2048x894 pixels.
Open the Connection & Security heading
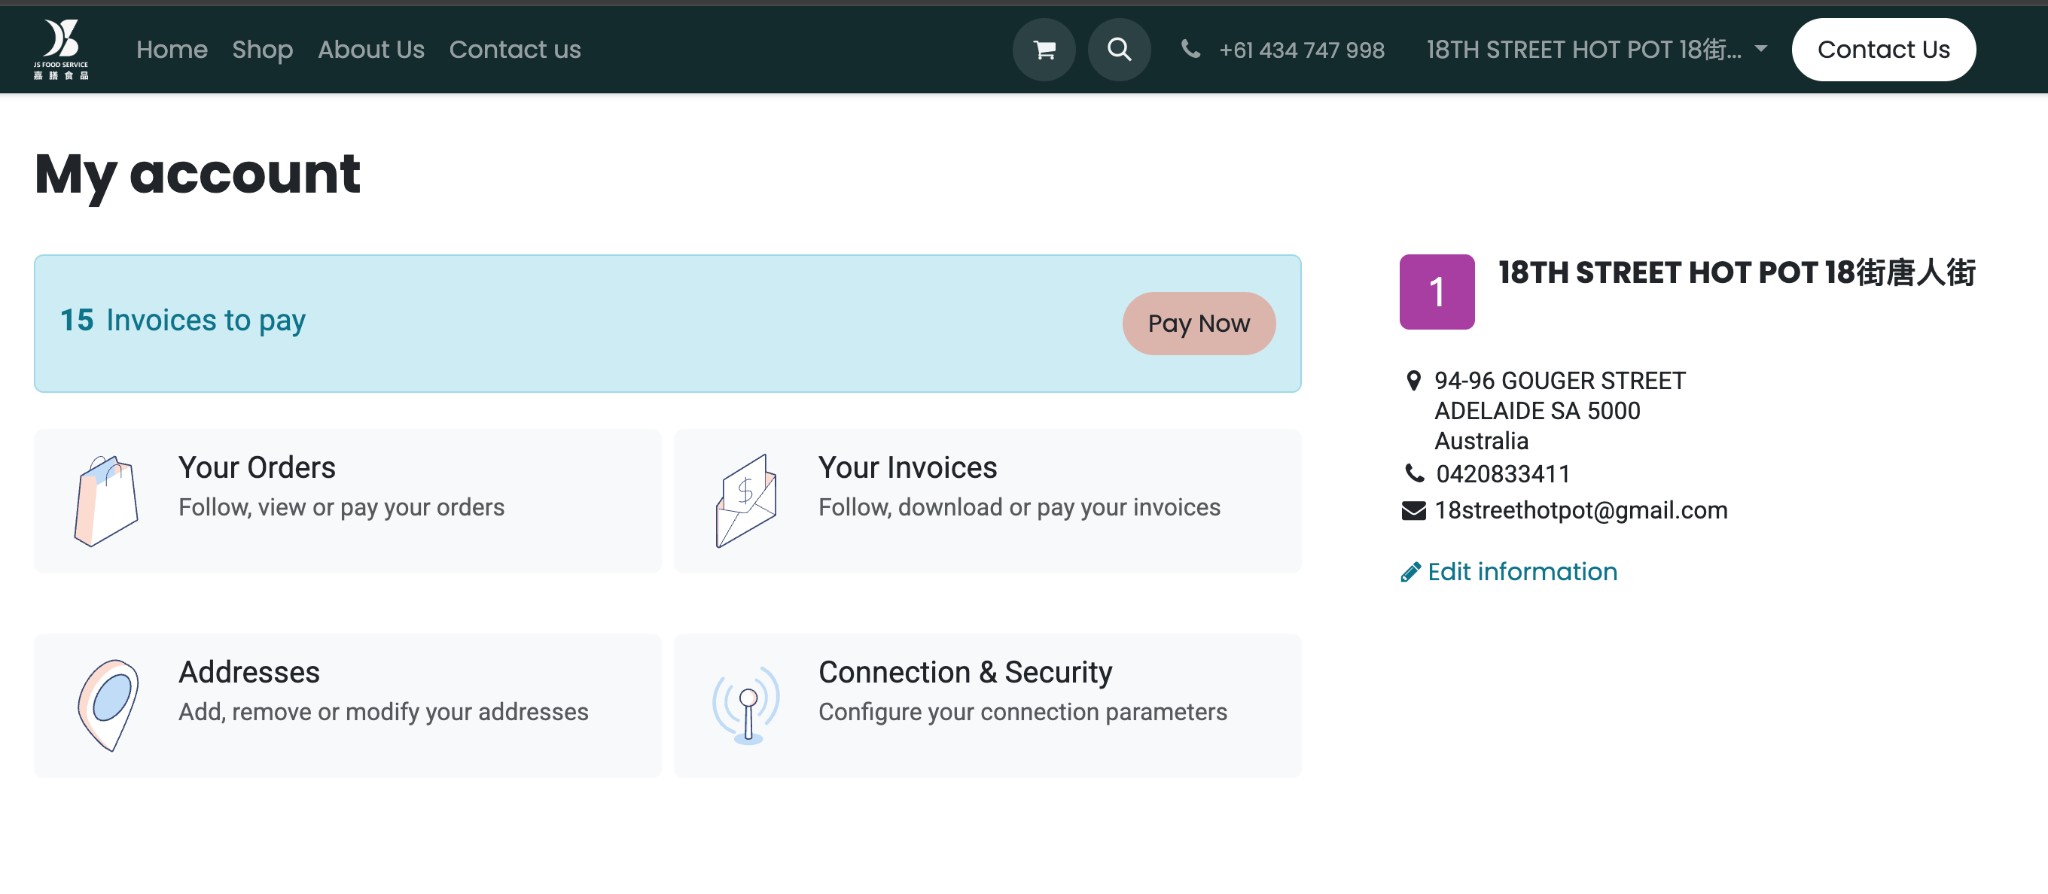pyautogui.click(x=965, y=672)
